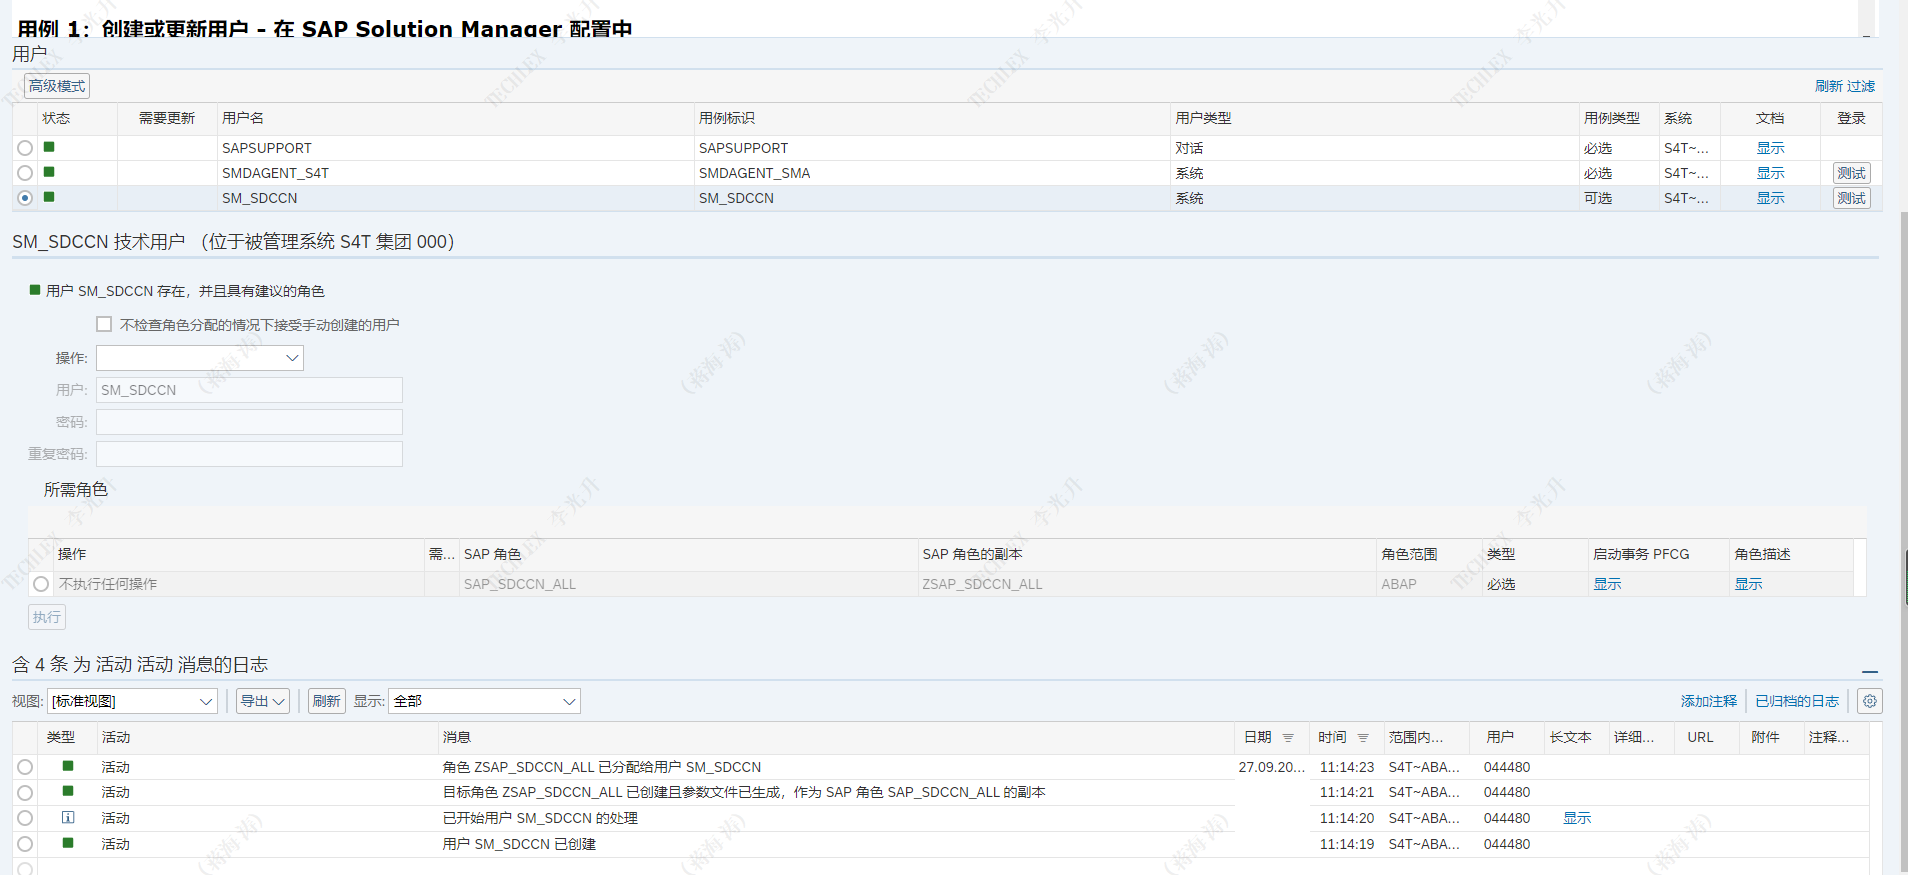Open 显示 long text link in log
The image size is (1908, 875).
[x=1577, y=818]
